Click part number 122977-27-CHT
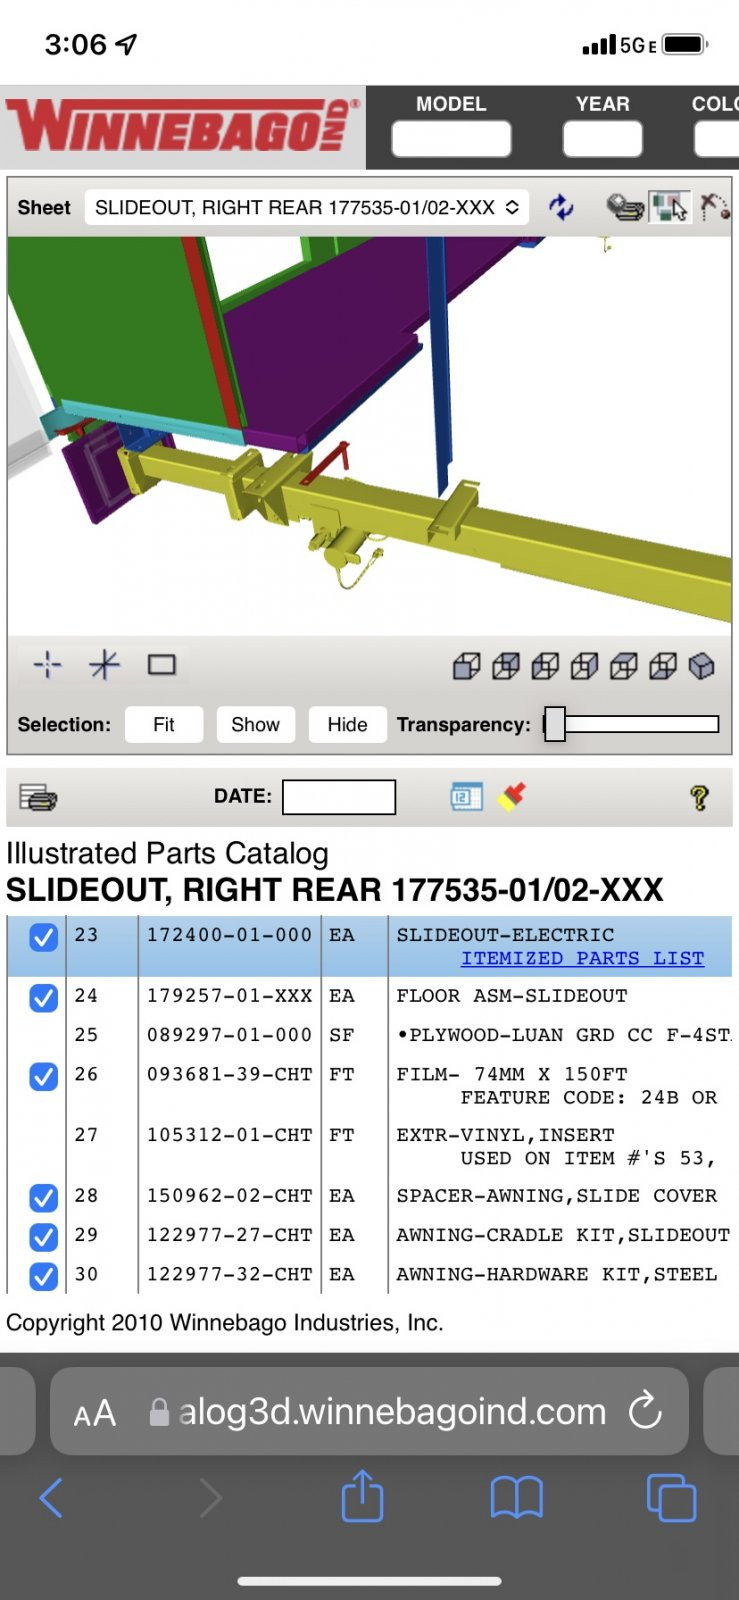 tap(229, 1235)
